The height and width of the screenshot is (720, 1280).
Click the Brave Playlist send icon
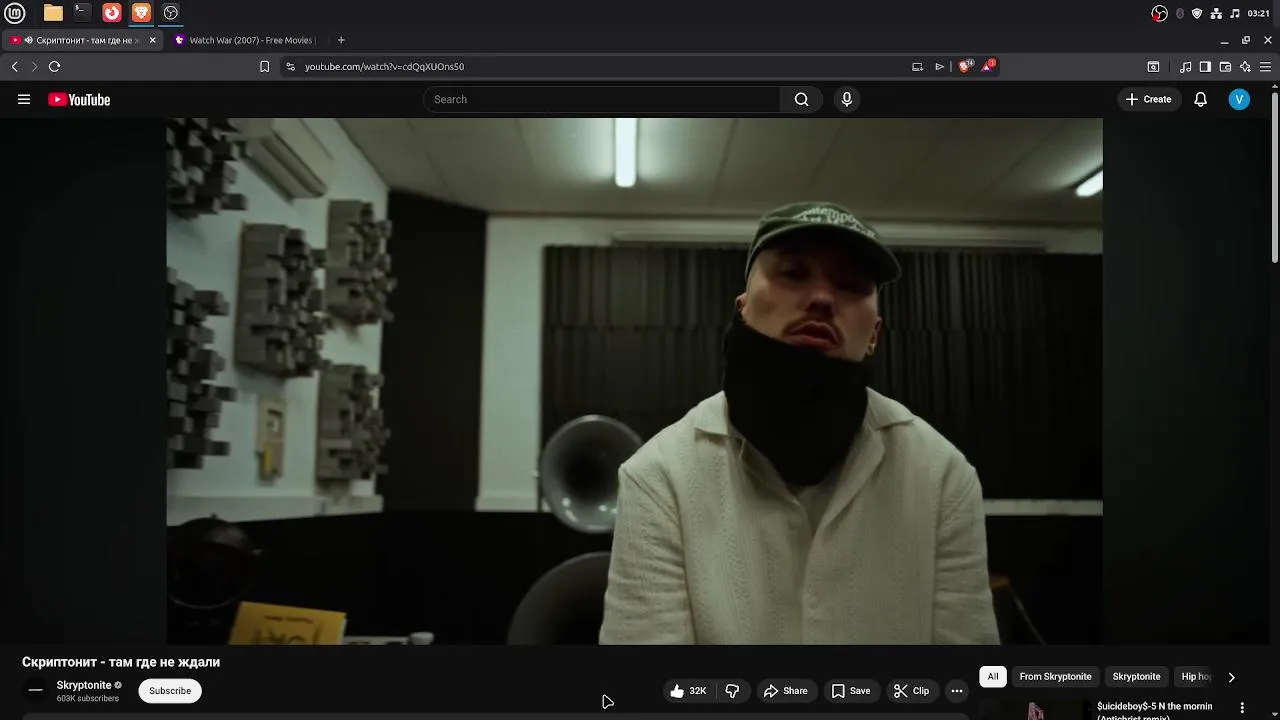click(x=939, y=66)
